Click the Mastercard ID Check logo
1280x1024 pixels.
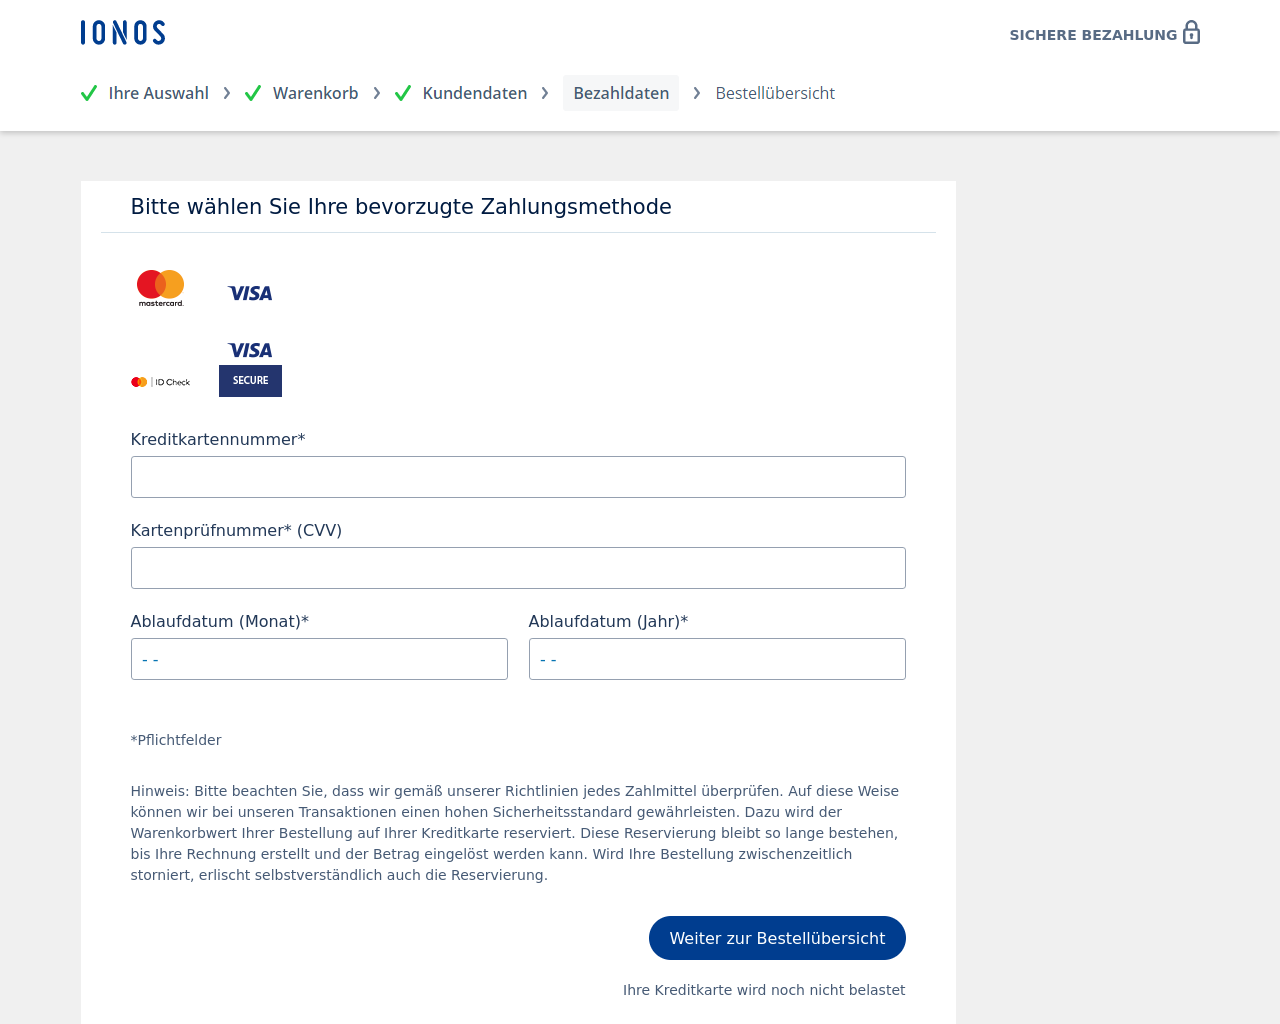(161, 382)
